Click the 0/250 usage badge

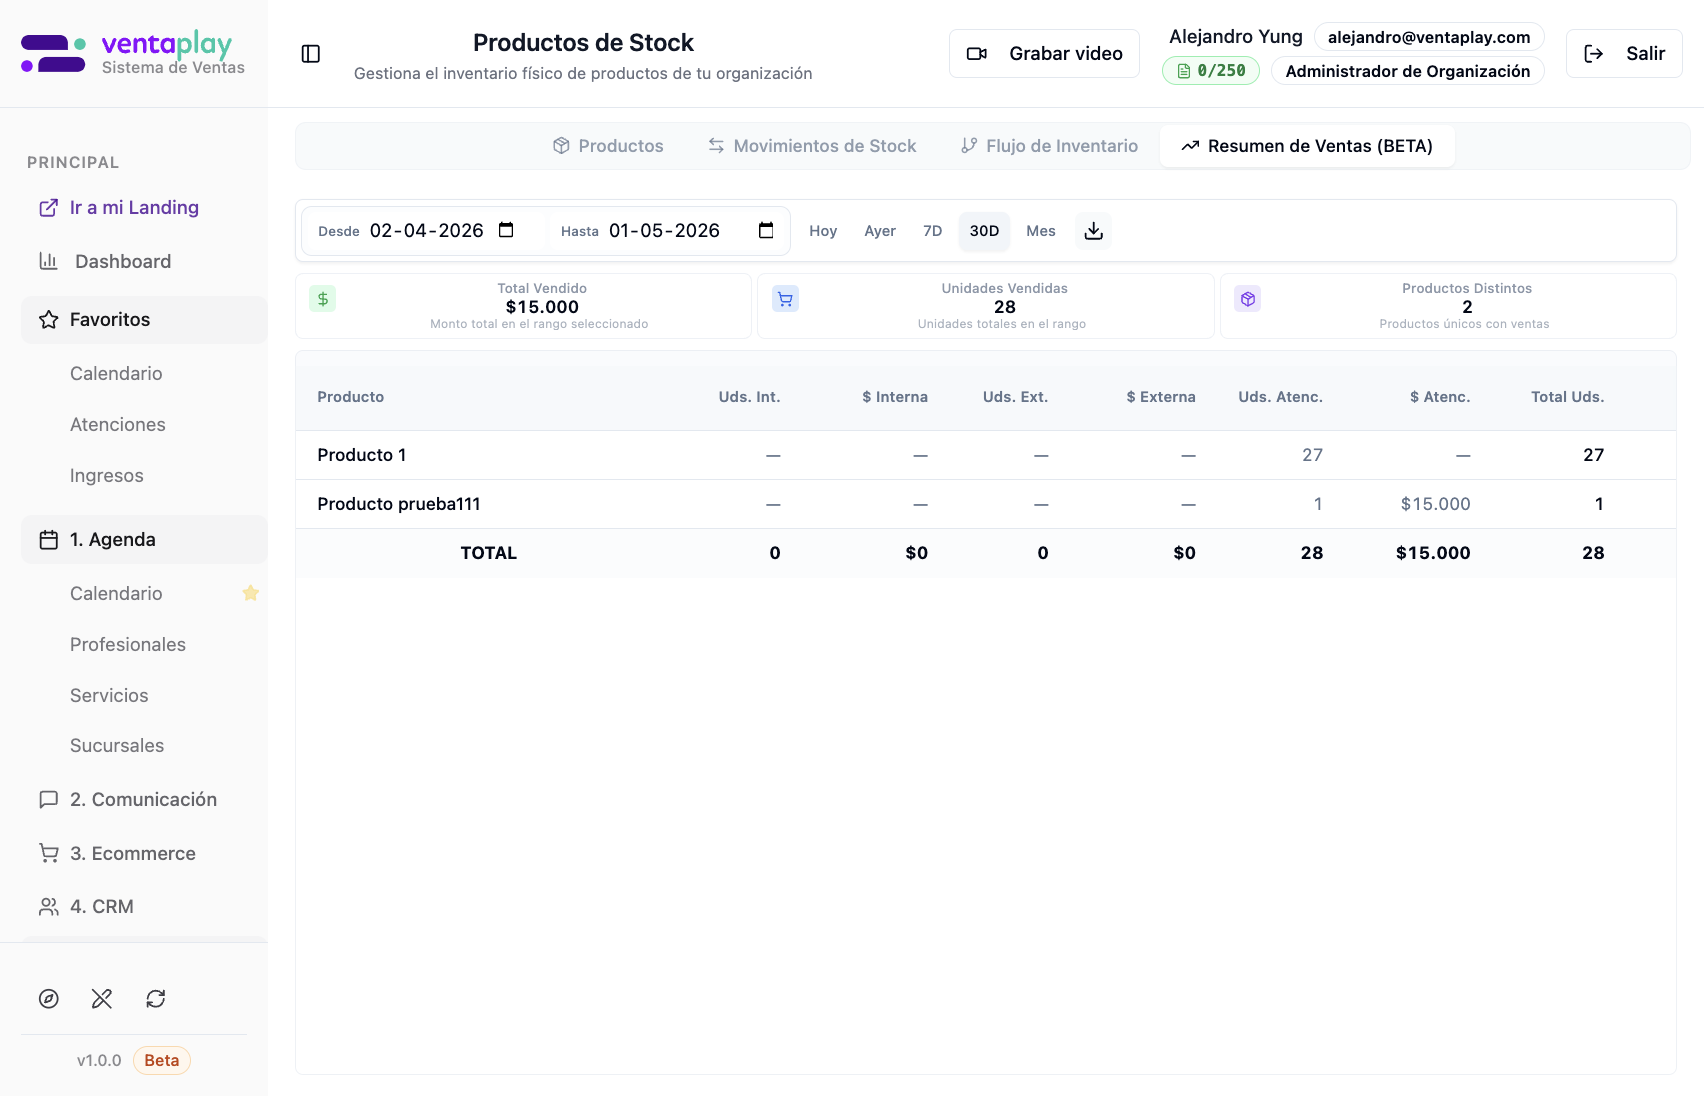pyautogui.click(x=1211, y=71)
